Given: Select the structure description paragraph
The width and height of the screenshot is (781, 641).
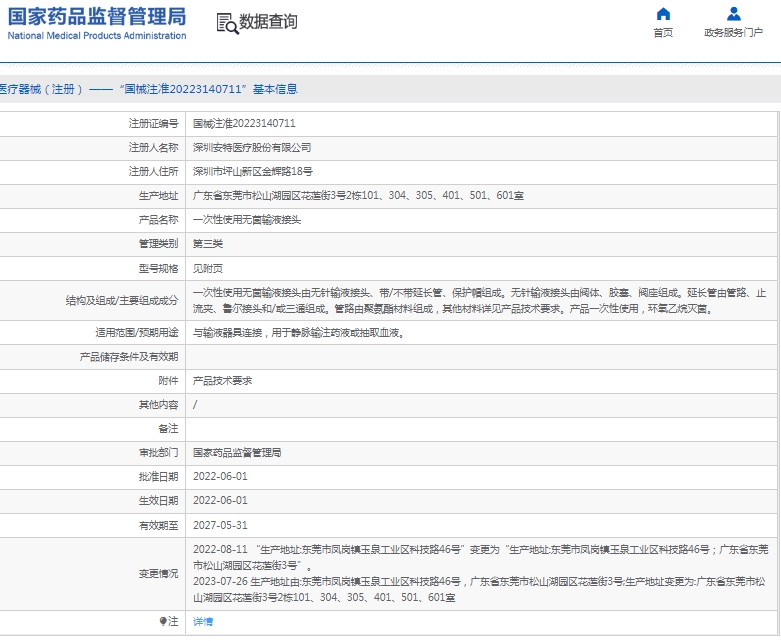Looking at the screenshot, I should click(x=479, y=301).
